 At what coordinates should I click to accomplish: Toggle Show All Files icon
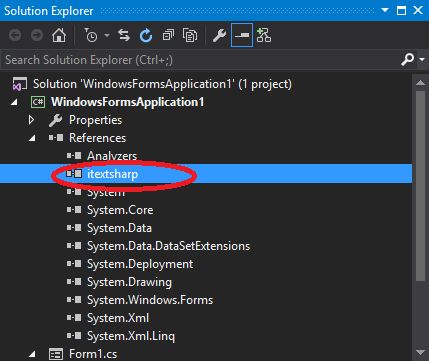[190, 35]
